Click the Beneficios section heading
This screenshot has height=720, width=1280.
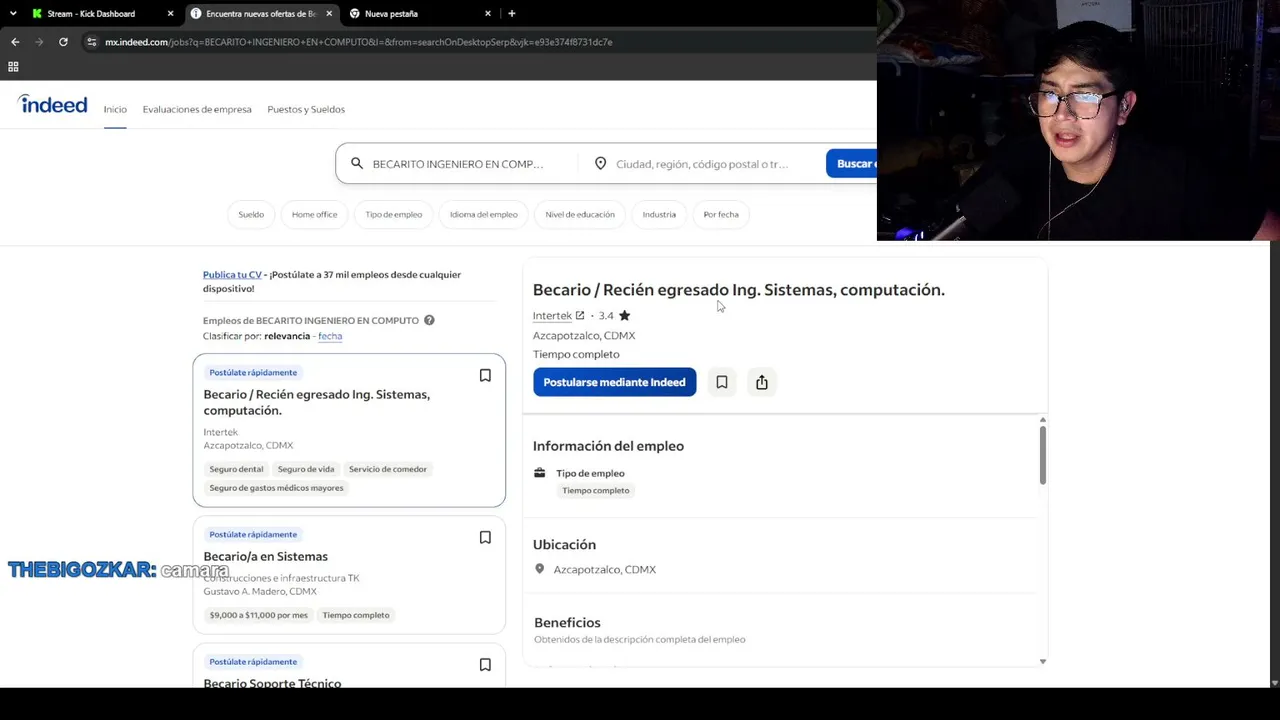click(567, 623)
